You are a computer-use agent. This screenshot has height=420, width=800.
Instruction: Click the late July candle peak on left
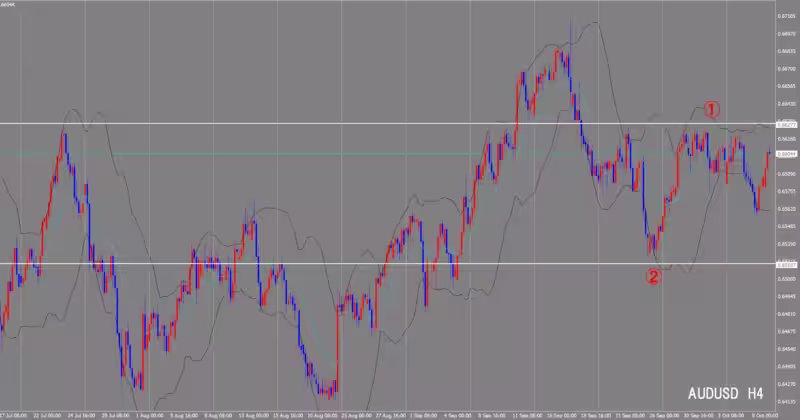(64, 134)
